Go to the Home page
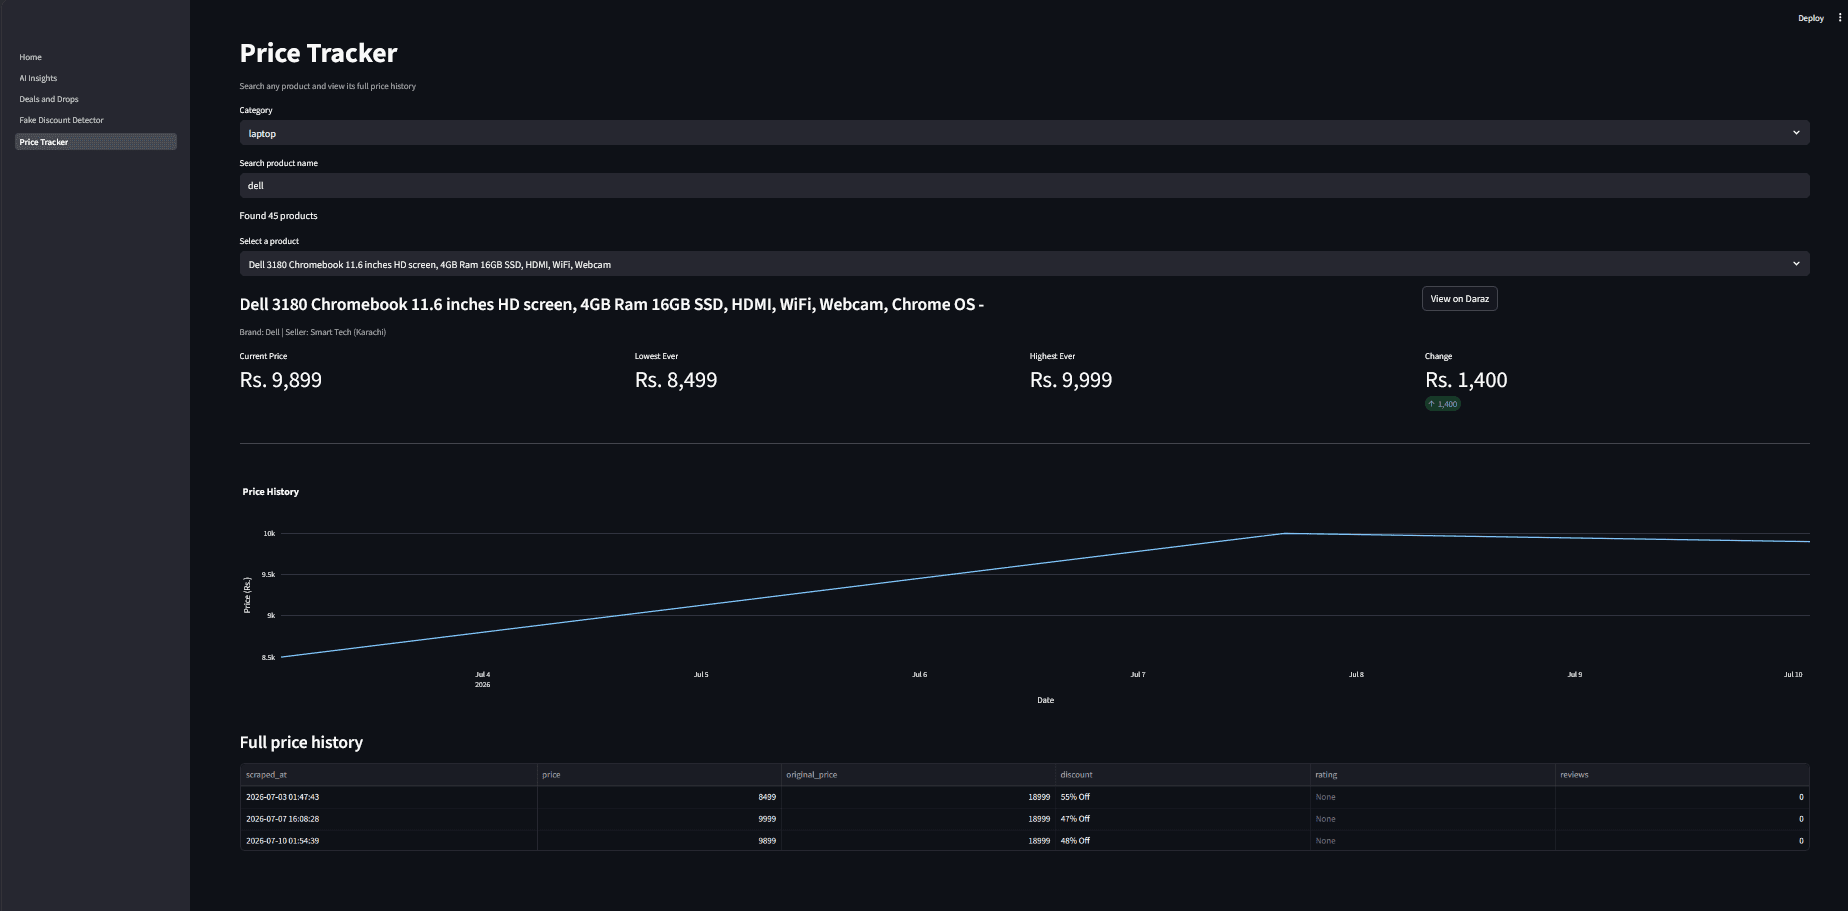This screenshot has height=911, width=1848. pyautogui.click(x=31, y=57)
